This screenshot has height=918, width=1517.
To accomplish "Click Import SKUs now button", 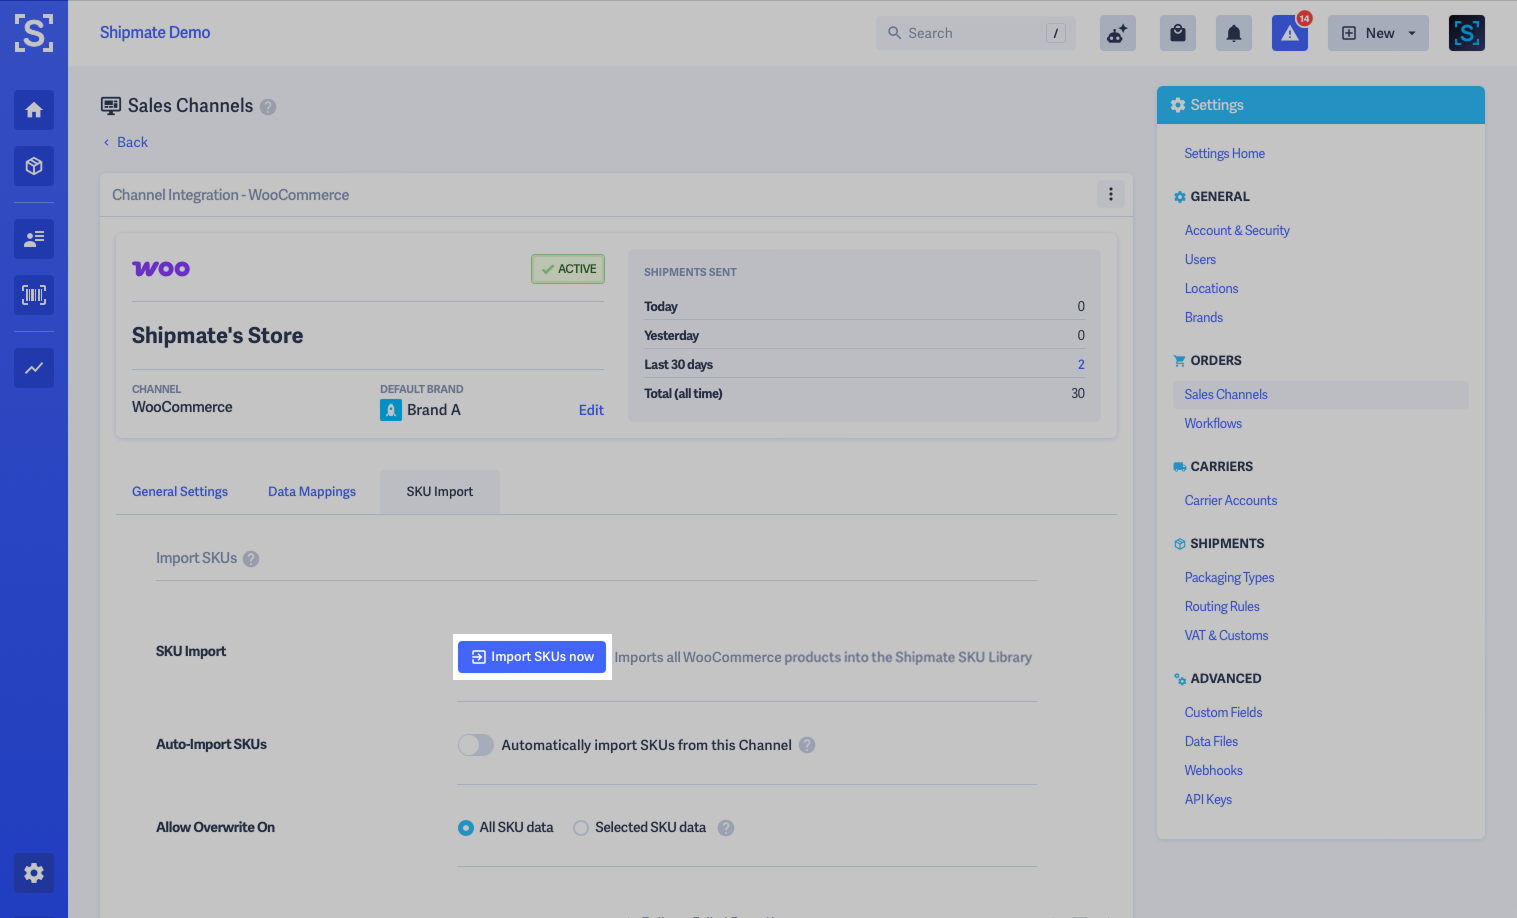I will tap(532, 657).
